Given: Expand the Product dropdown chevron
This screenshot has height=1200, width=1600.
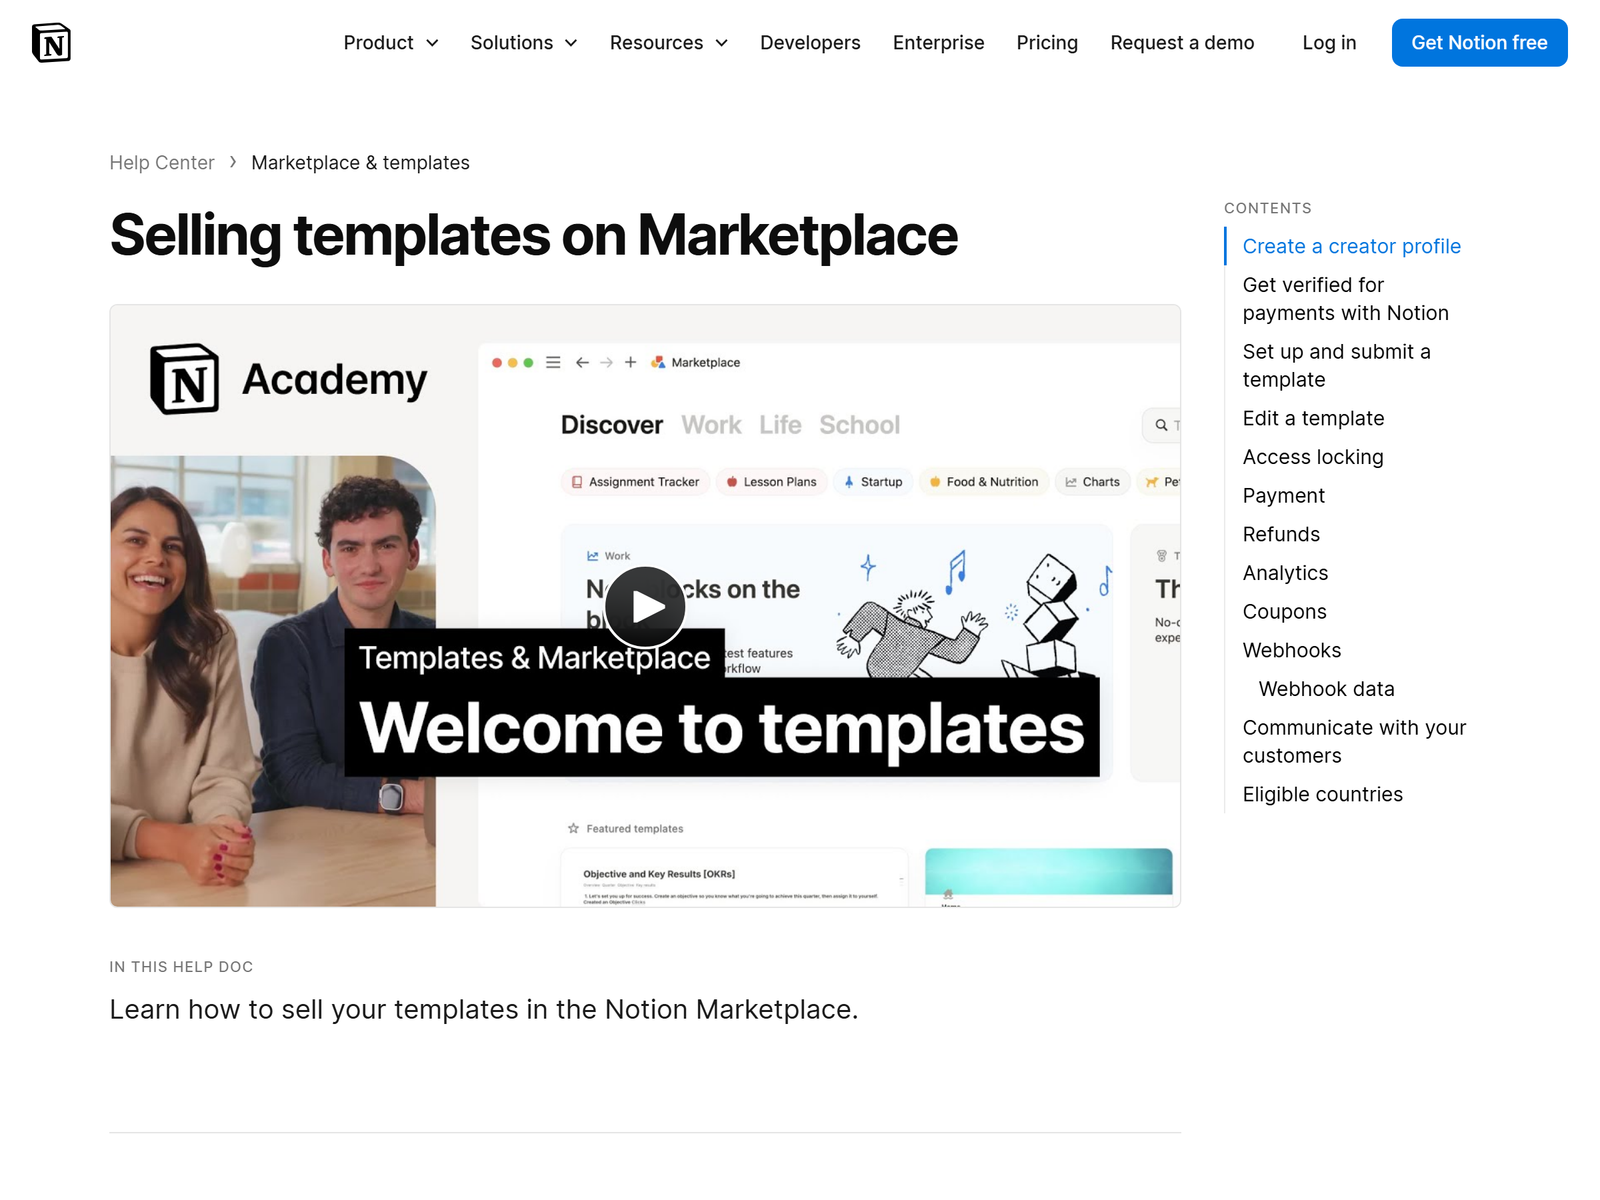Looking at the screenshot, I should pos(432,43).
